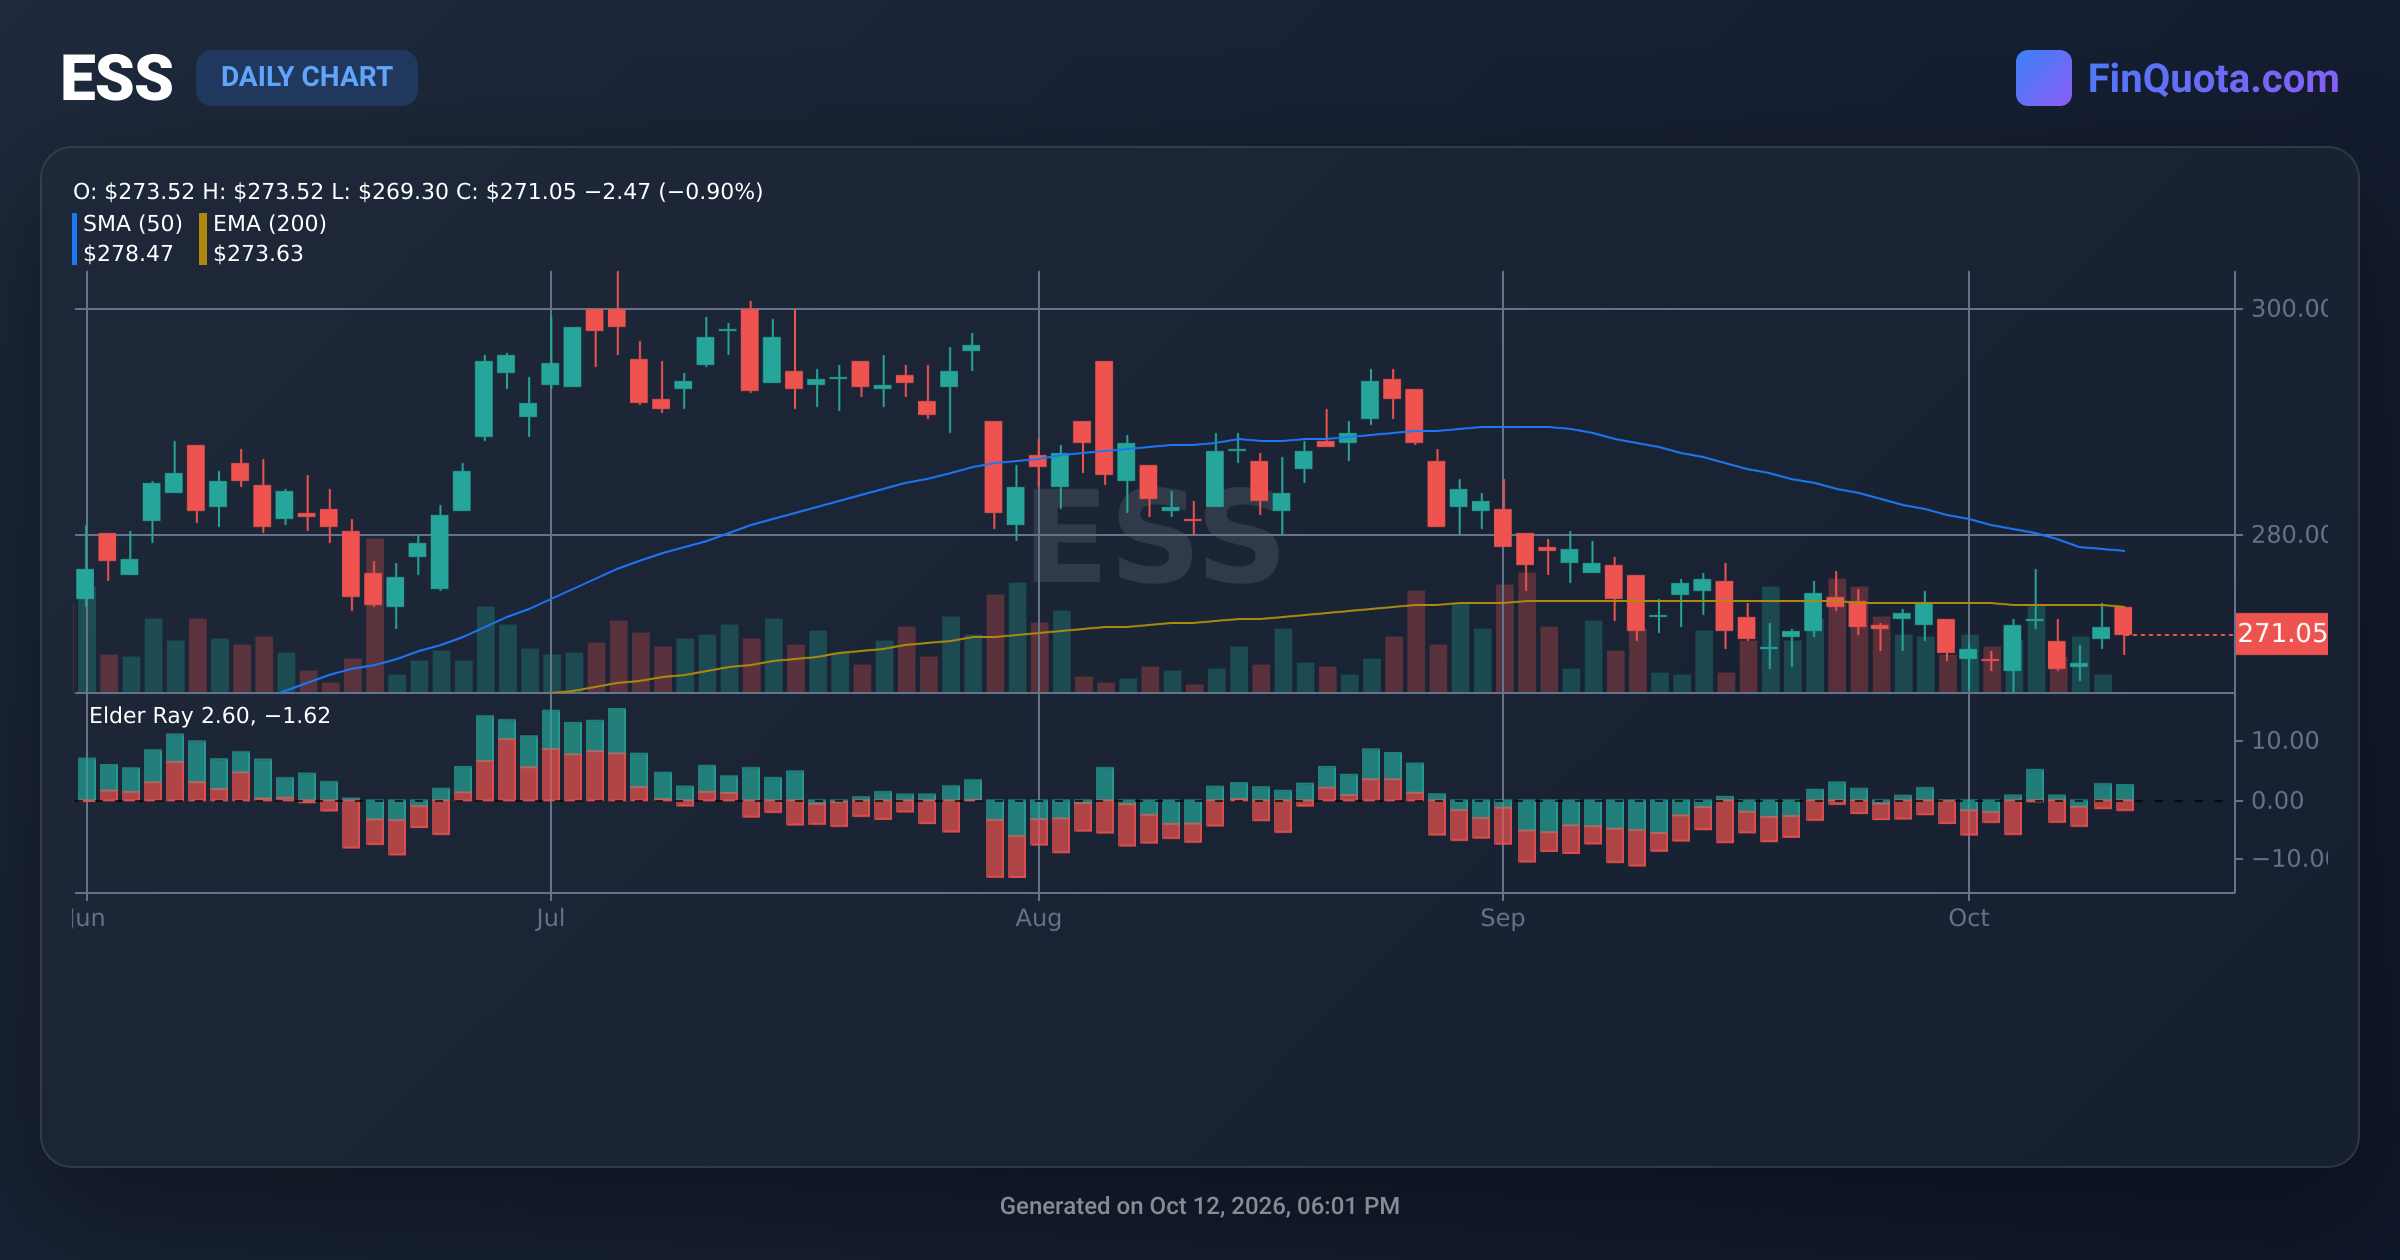Viewport: 2400px width, 1260px height.
Task: Click the 0.00 Elder Ray axis label
Action: [x=2277, y=801]
